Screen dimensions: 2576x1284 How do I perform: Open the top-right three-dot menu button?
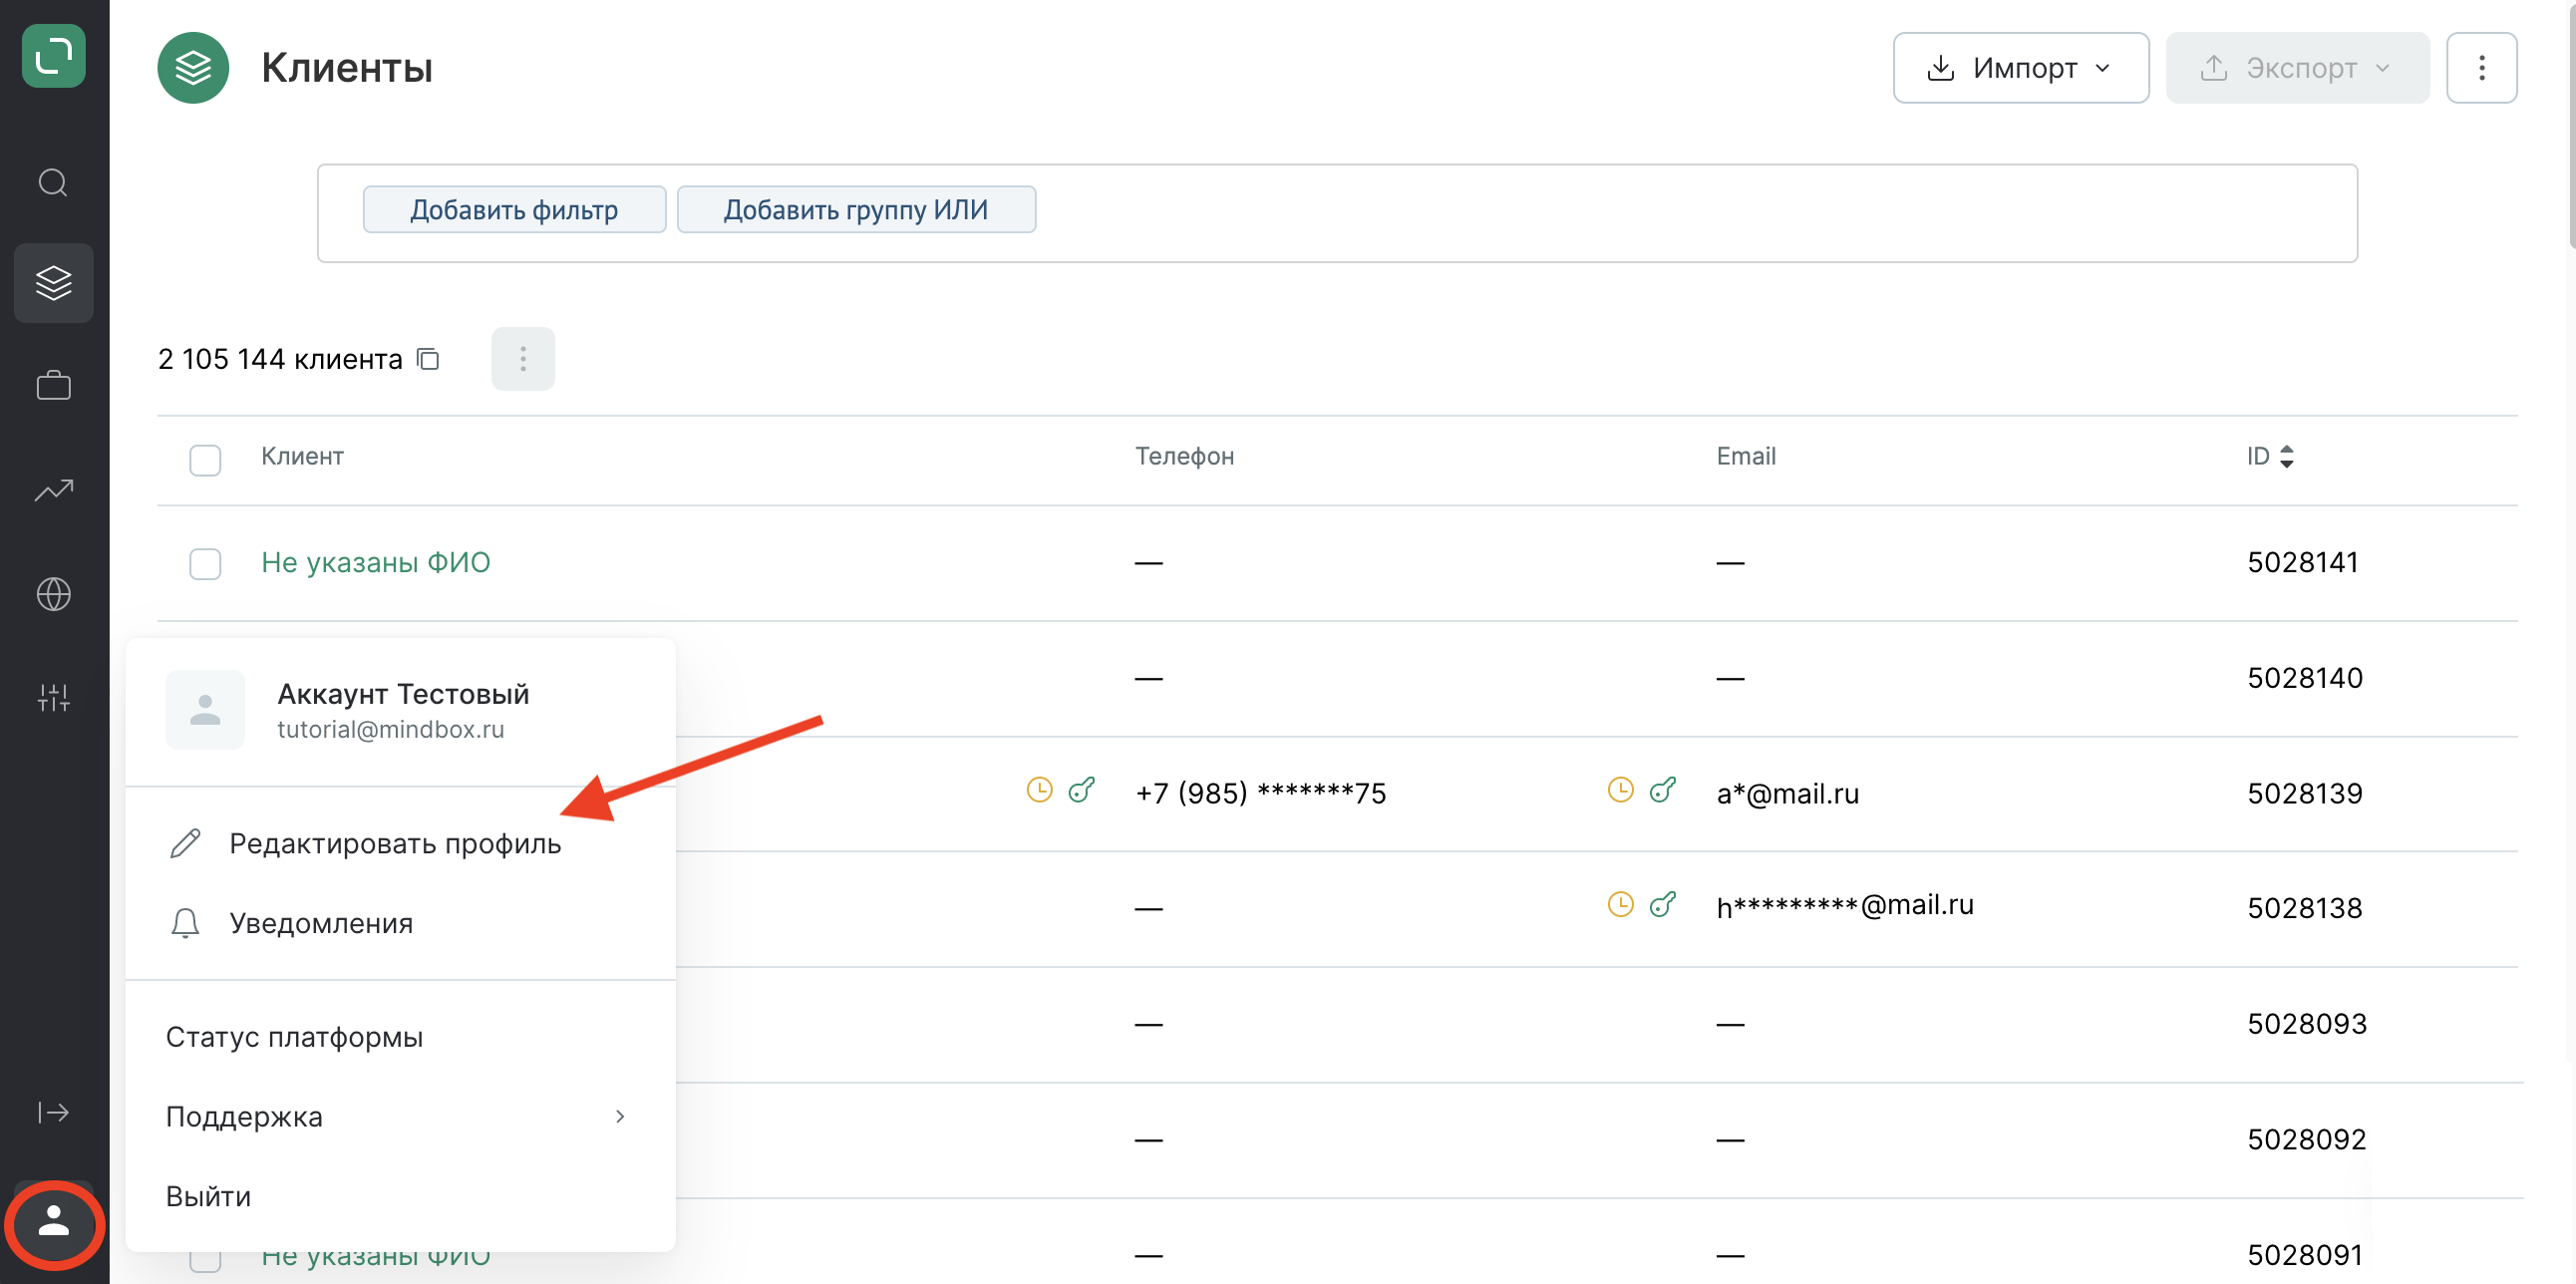pyautogui.click(x=2482, y=68)
